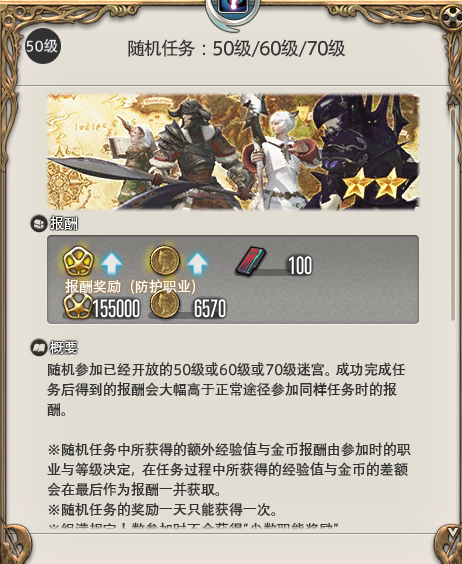Click the gil coin bonus icon
This screenshot has height=564, width=462.
click(165, 261)
